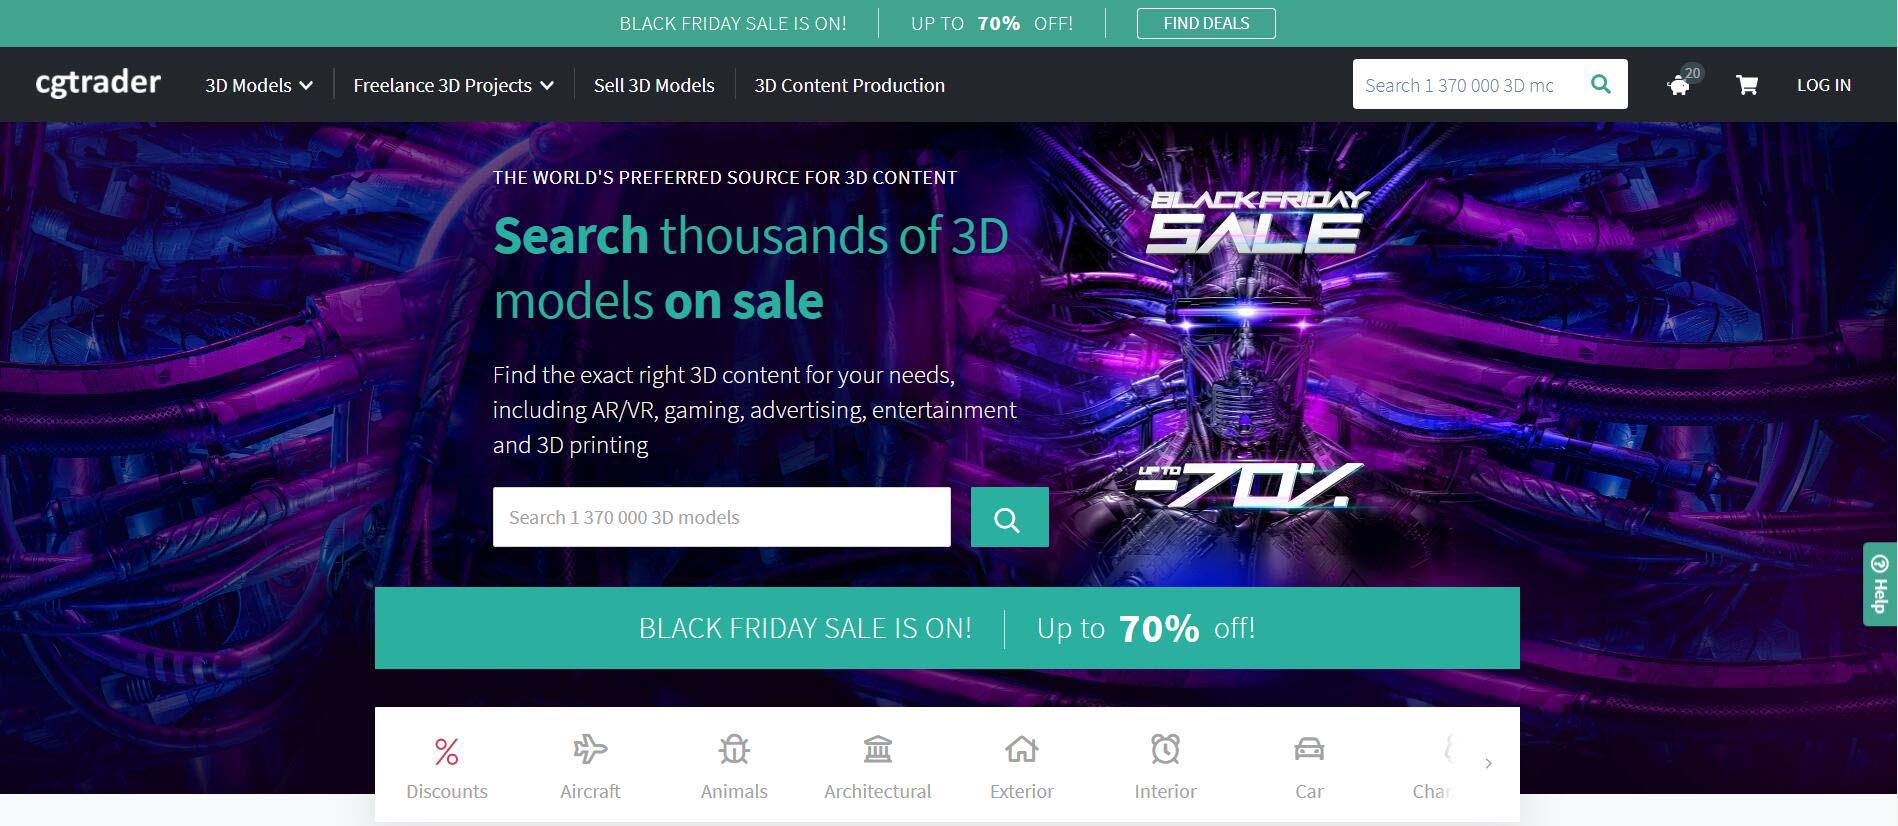Browse the Interior clock category
Viewport: 1898px width, 826px height.
1165,749
